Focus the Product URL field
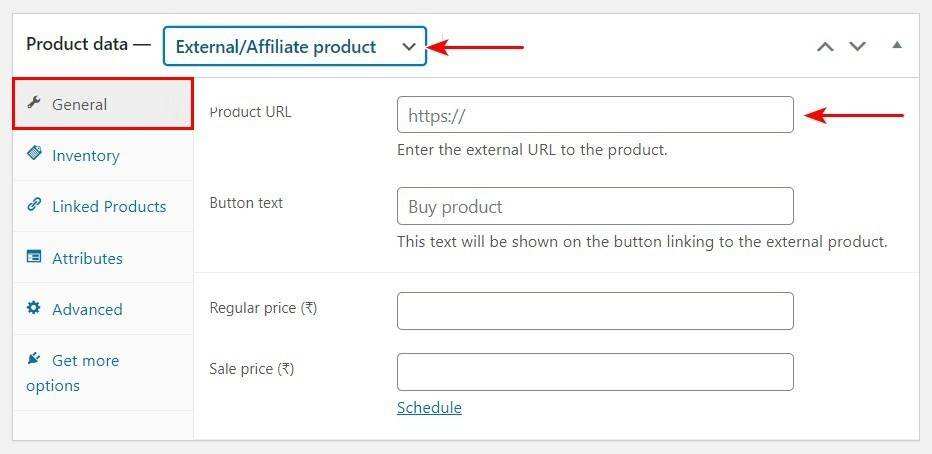The width and height of the screenshot is (932, 454). click(595, 115)
